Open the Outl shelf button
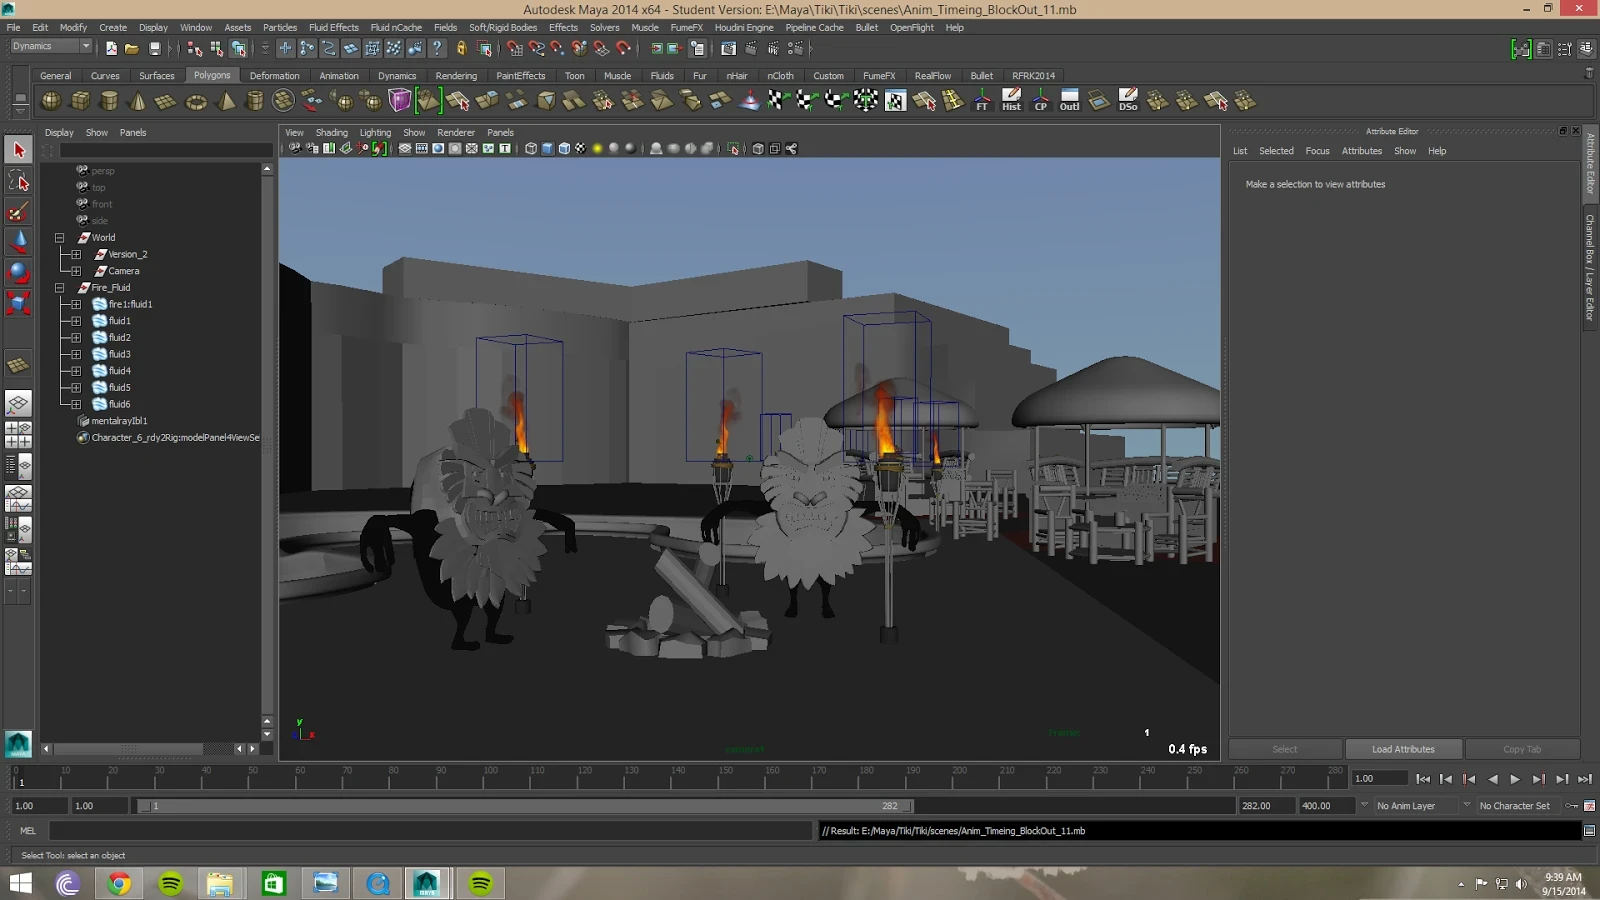Image resolution: width=1600 pixels, height=900 pixels. pos(1070,101)
